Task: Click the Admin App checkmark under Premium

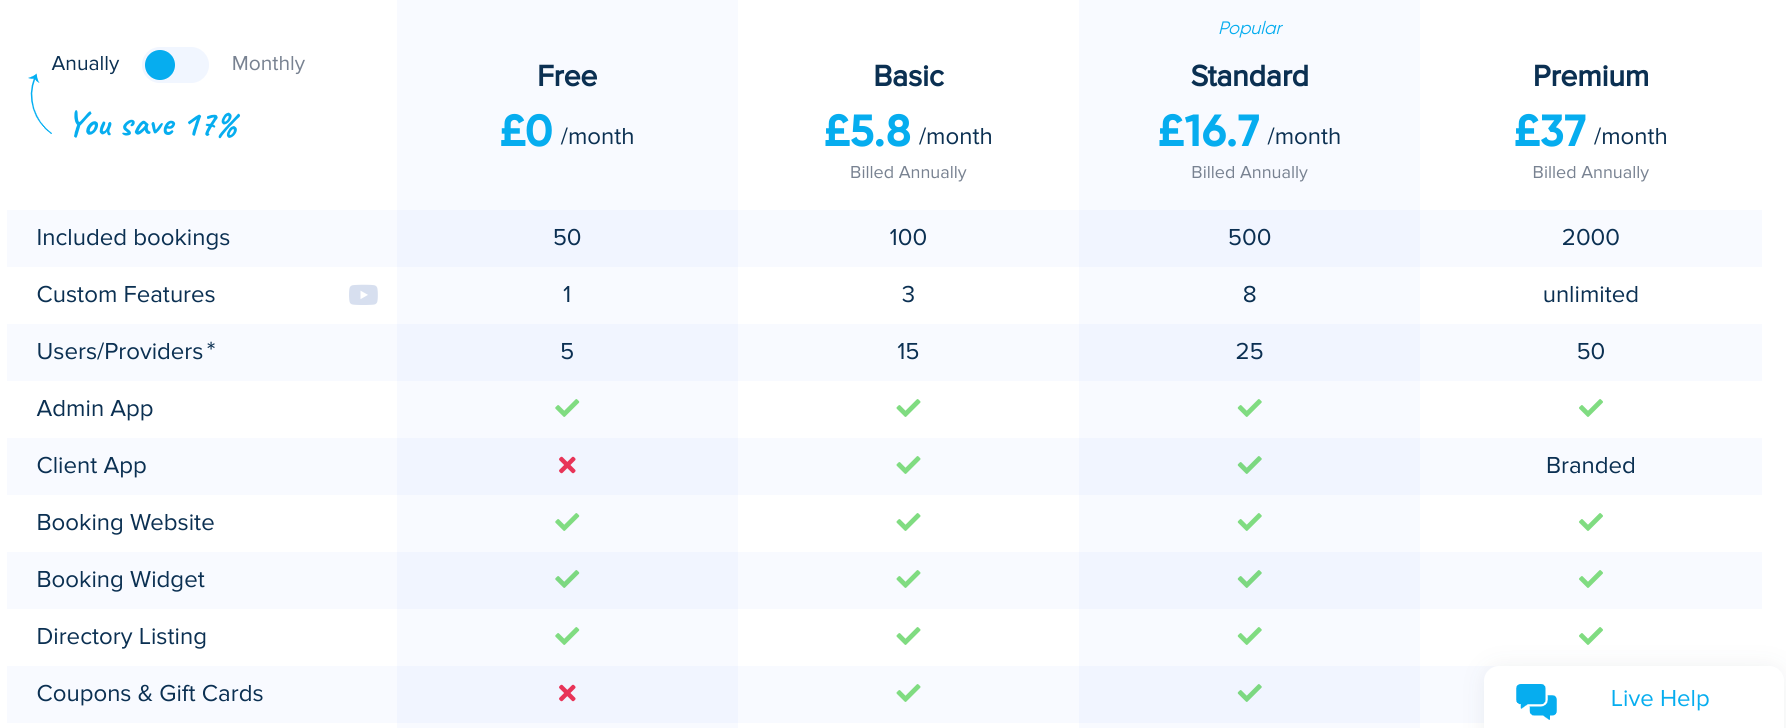Action: pyautogui.click(x=1590, y=408)
